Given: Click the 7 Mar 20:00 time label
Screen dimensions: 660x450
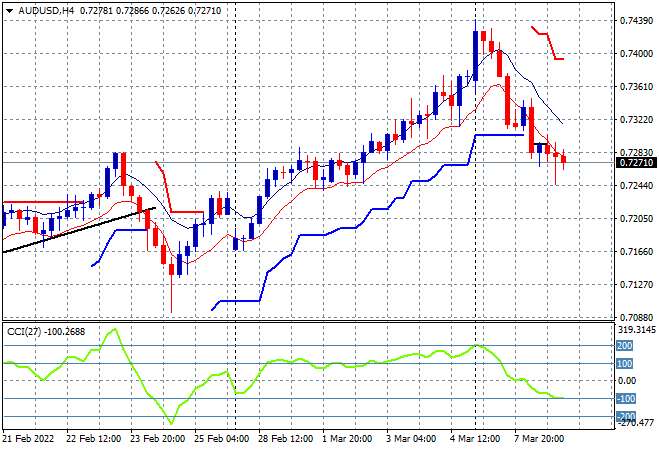Looking at the screenshot, I should (539, 439).
